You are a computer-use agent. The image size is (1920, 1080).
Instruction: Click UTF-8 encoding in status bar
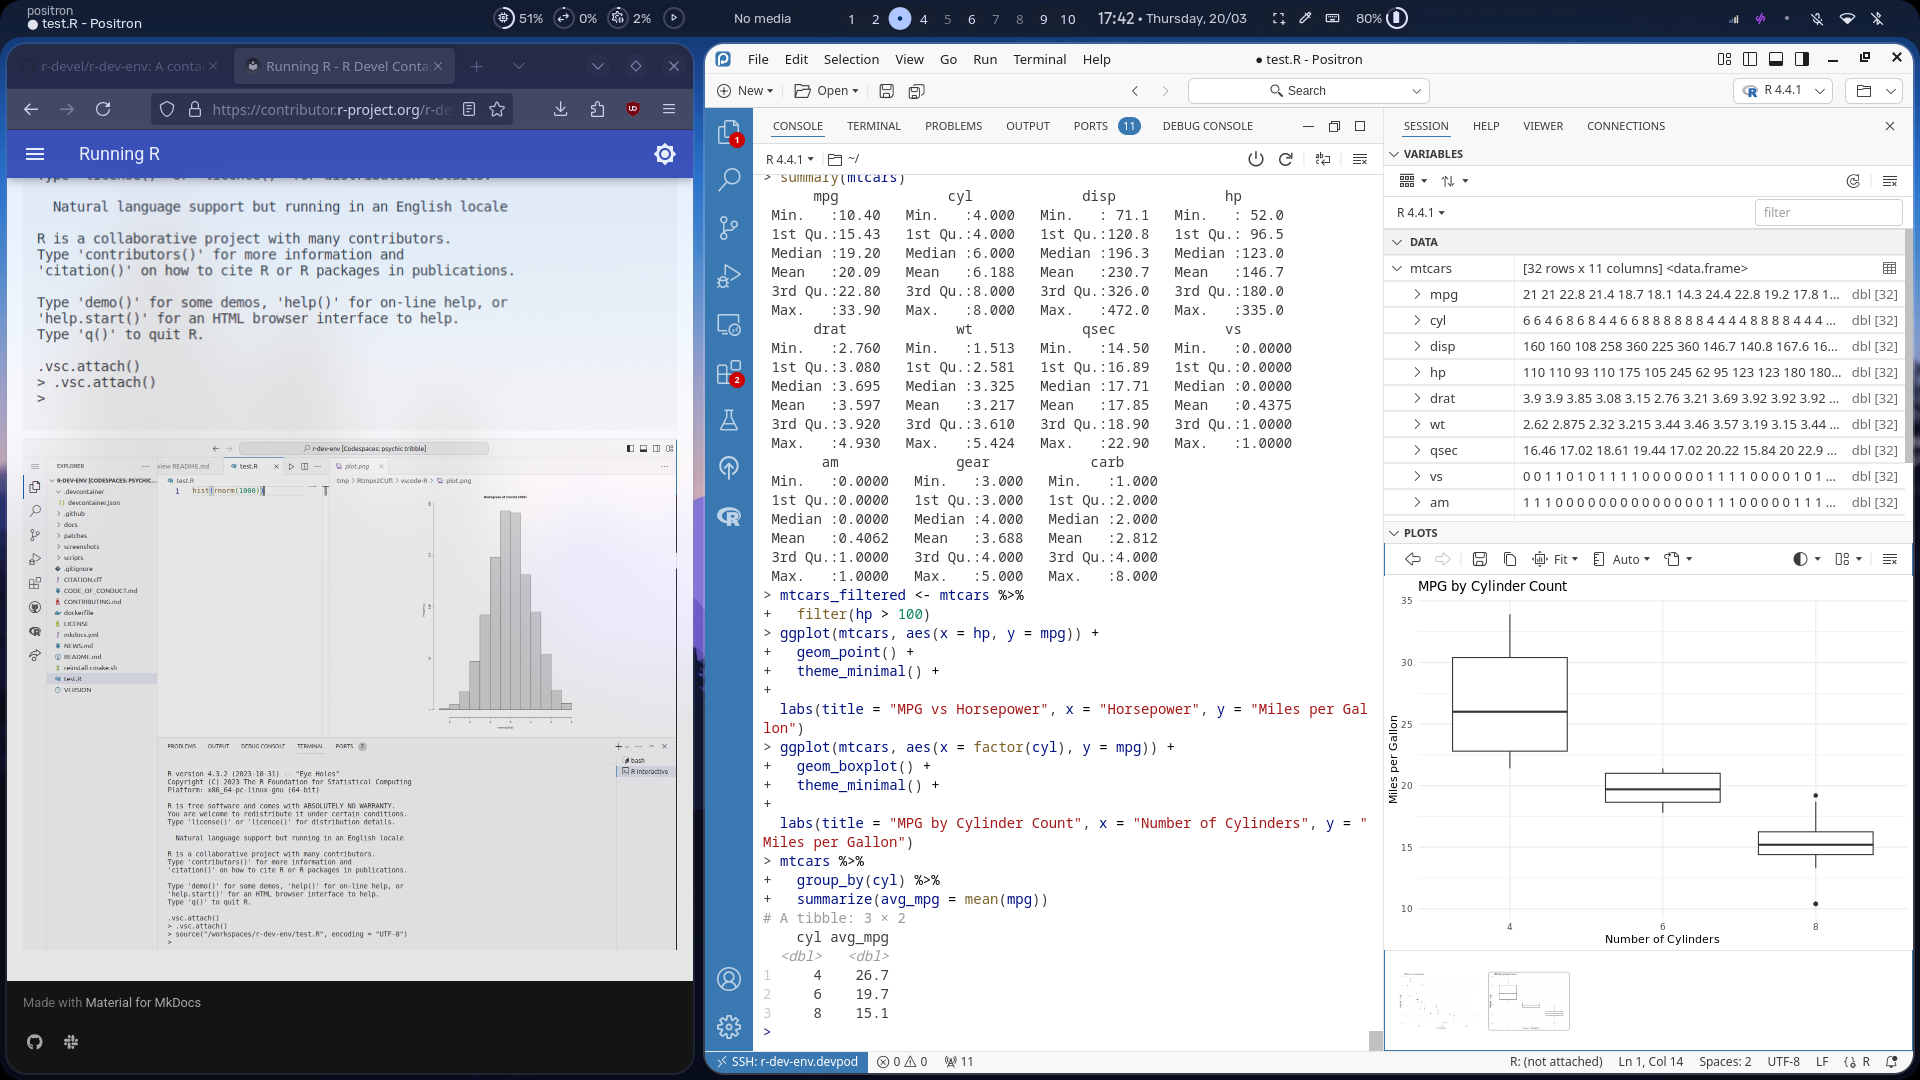tap(1783, 1062)
